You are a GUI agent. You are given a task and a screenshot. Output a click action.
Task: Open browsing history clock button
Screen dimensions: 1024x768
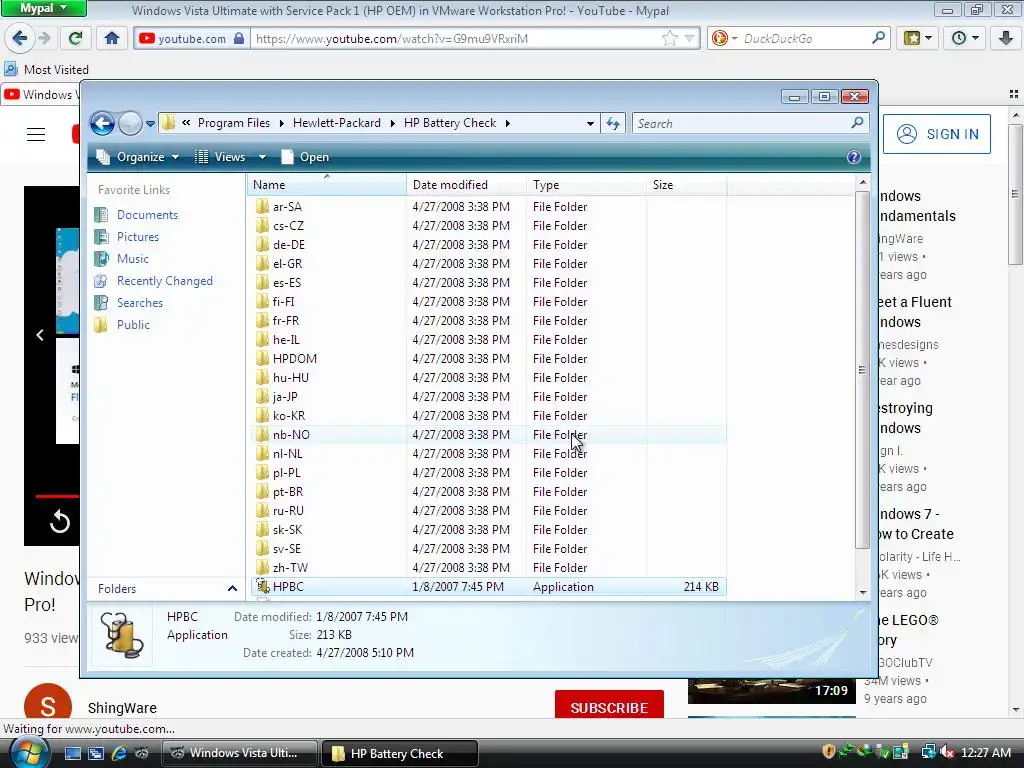coord(965,38)
